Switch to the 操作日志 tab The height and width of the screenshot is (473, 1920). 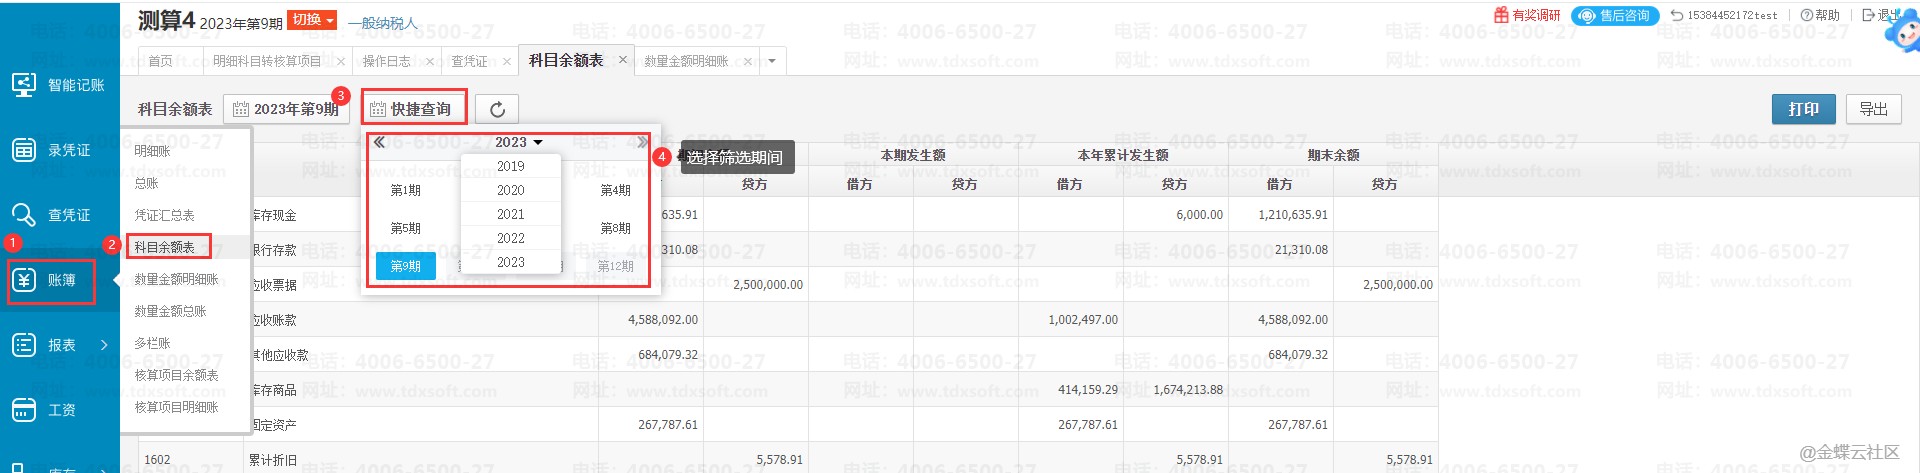[386, 61]
